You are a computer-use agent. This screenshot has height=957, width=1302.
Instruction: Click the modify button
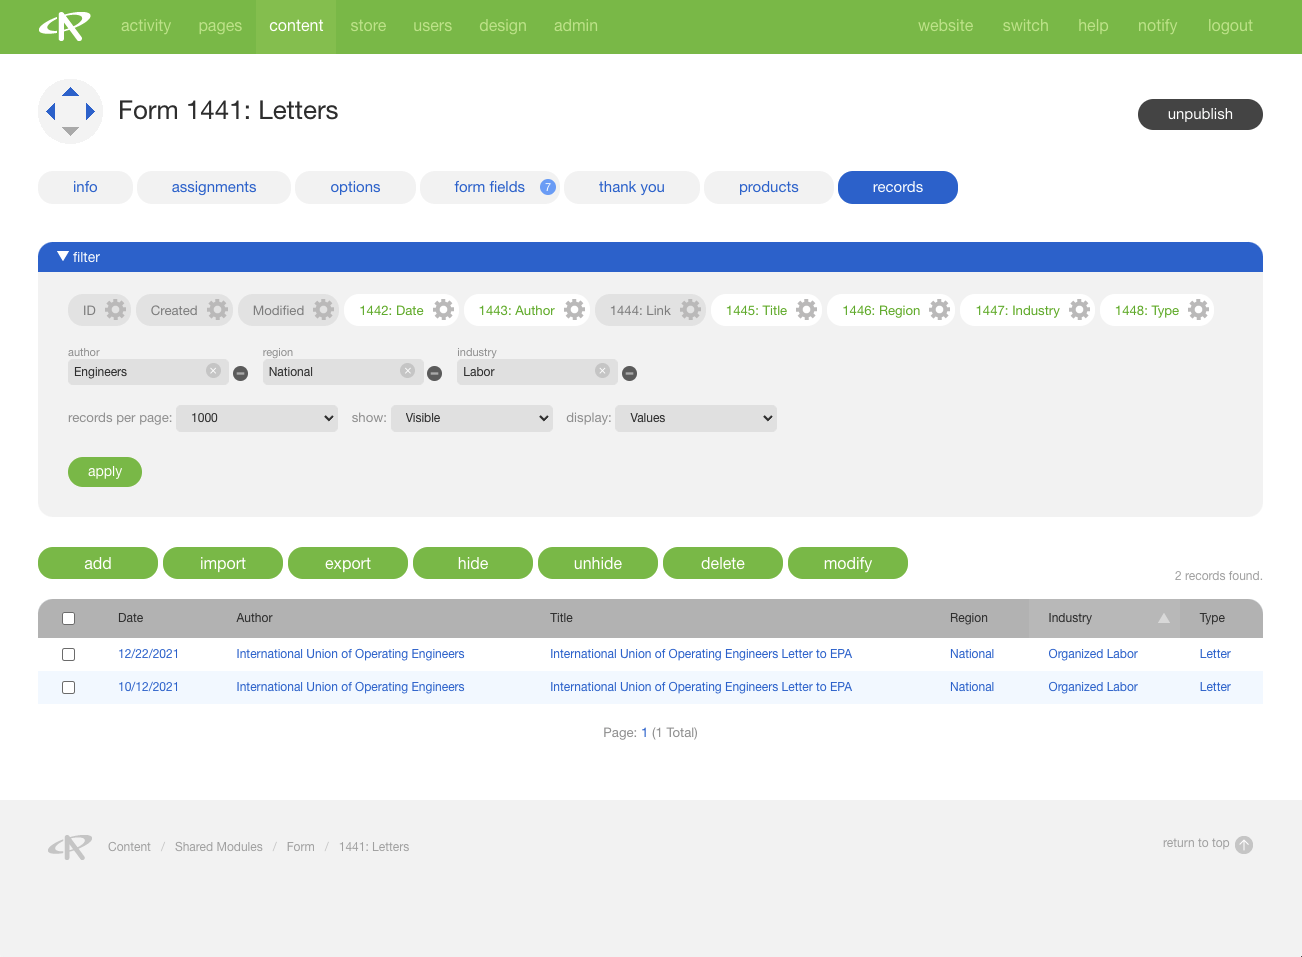point(848,563)
